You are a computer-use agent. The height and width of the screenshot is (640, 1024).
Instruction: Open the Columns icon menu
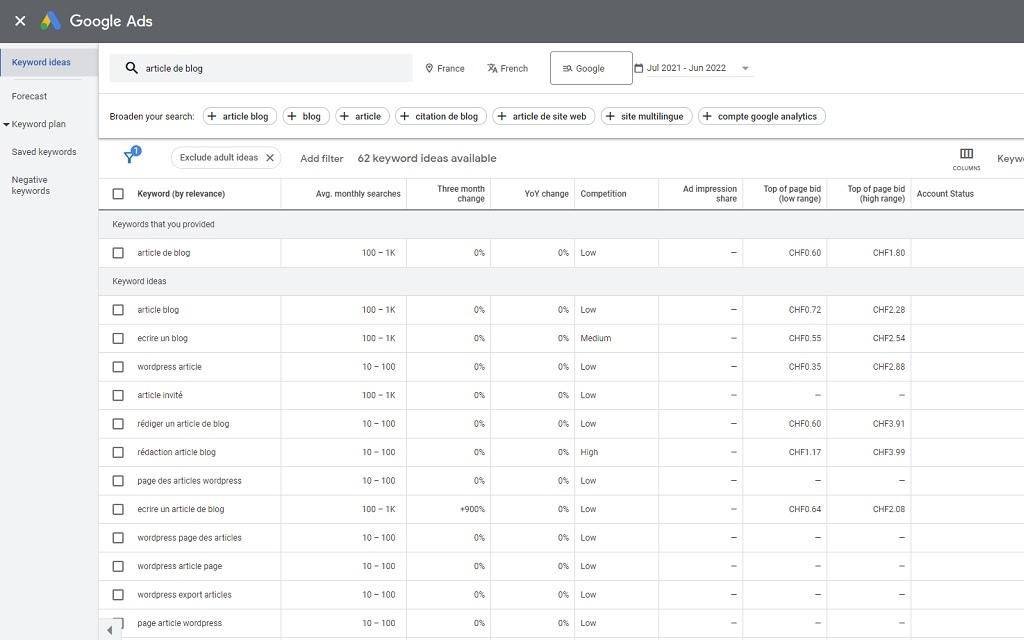(966, 158)
